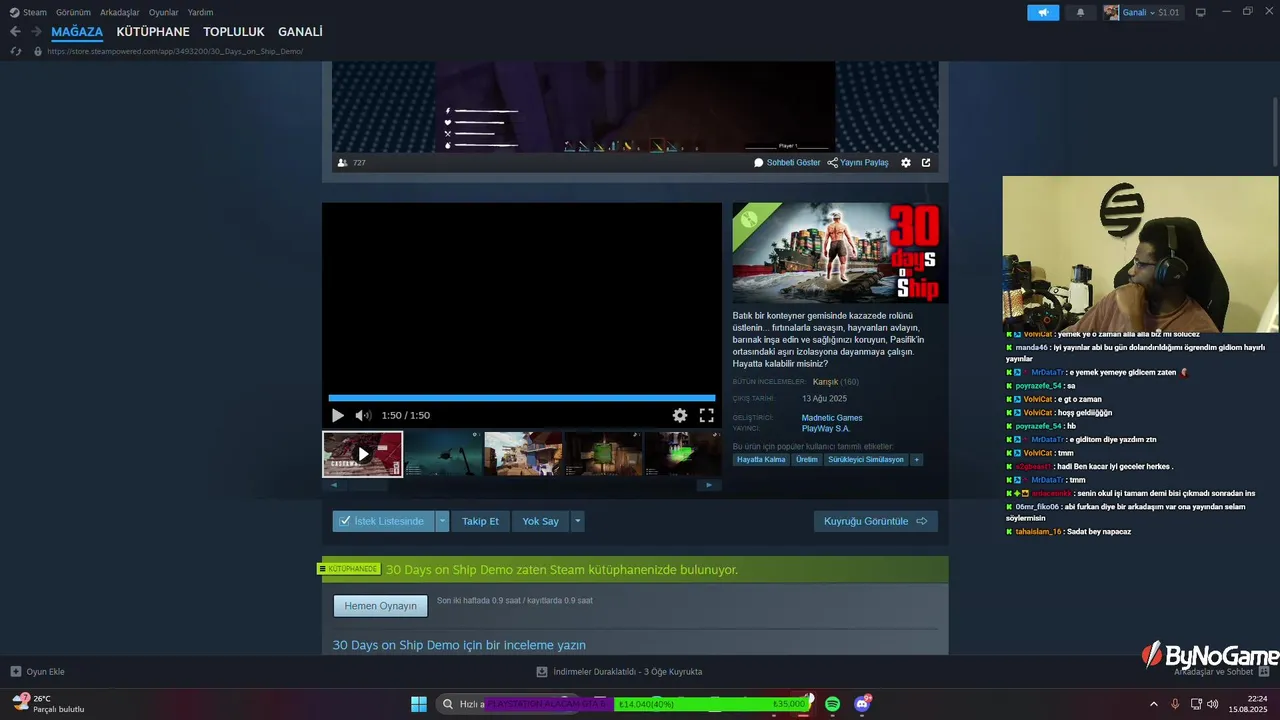Select the third screenshot thumbnail
Screen dimensions: 1280x720
coord(523,454)
